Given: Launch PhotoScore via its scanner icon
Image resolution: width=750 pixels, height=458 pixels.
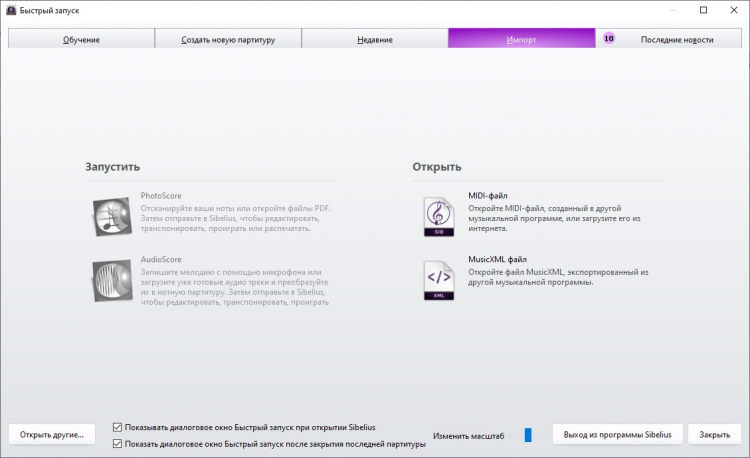Looking at the screenshot, I should [112, 217].
